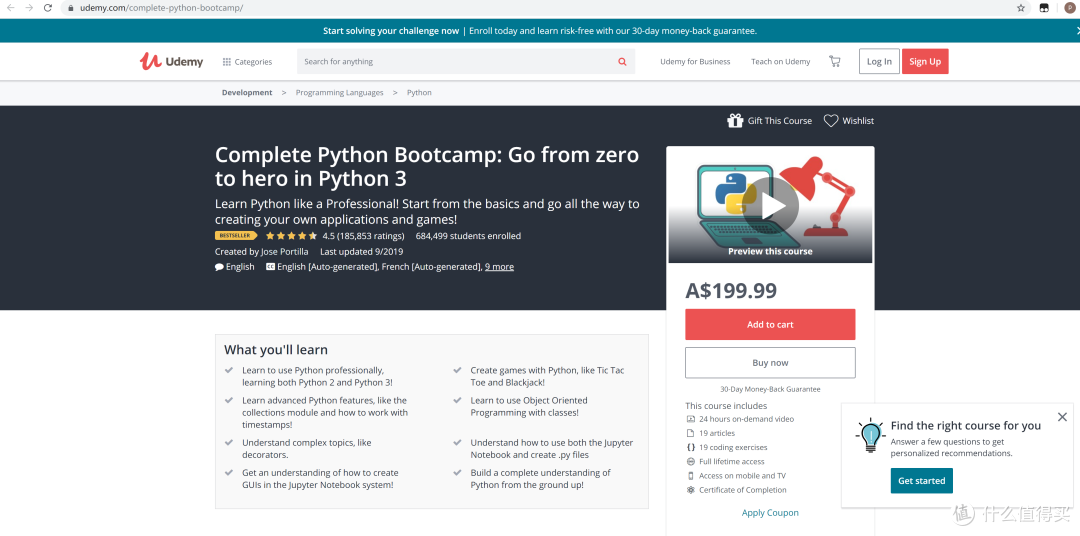The height and width of the screenshot is (536, 1080).
Task: Close the course recommendation popup
Action: [x=1062, y=417]
